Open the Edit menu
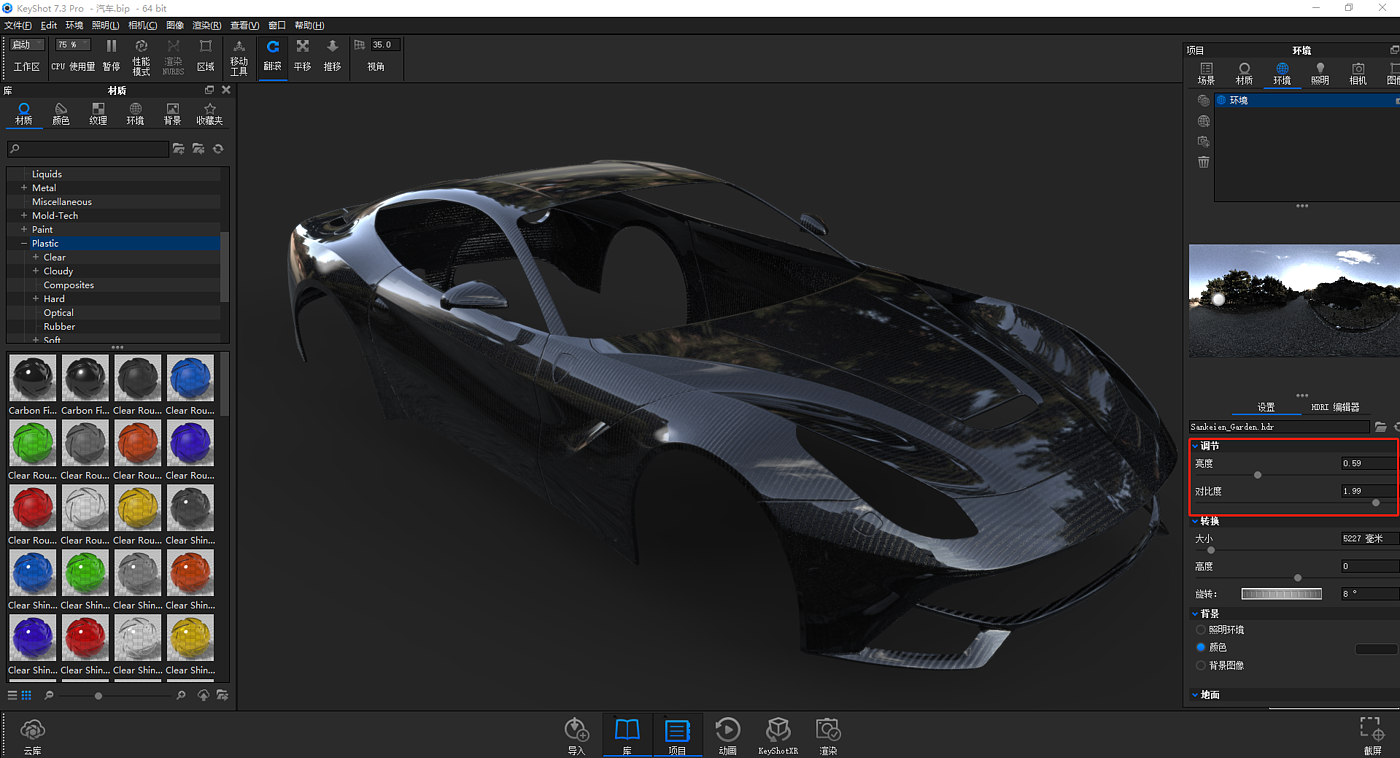The width and height of the screenshot is (1400, 758). click(x=48, y=25)
